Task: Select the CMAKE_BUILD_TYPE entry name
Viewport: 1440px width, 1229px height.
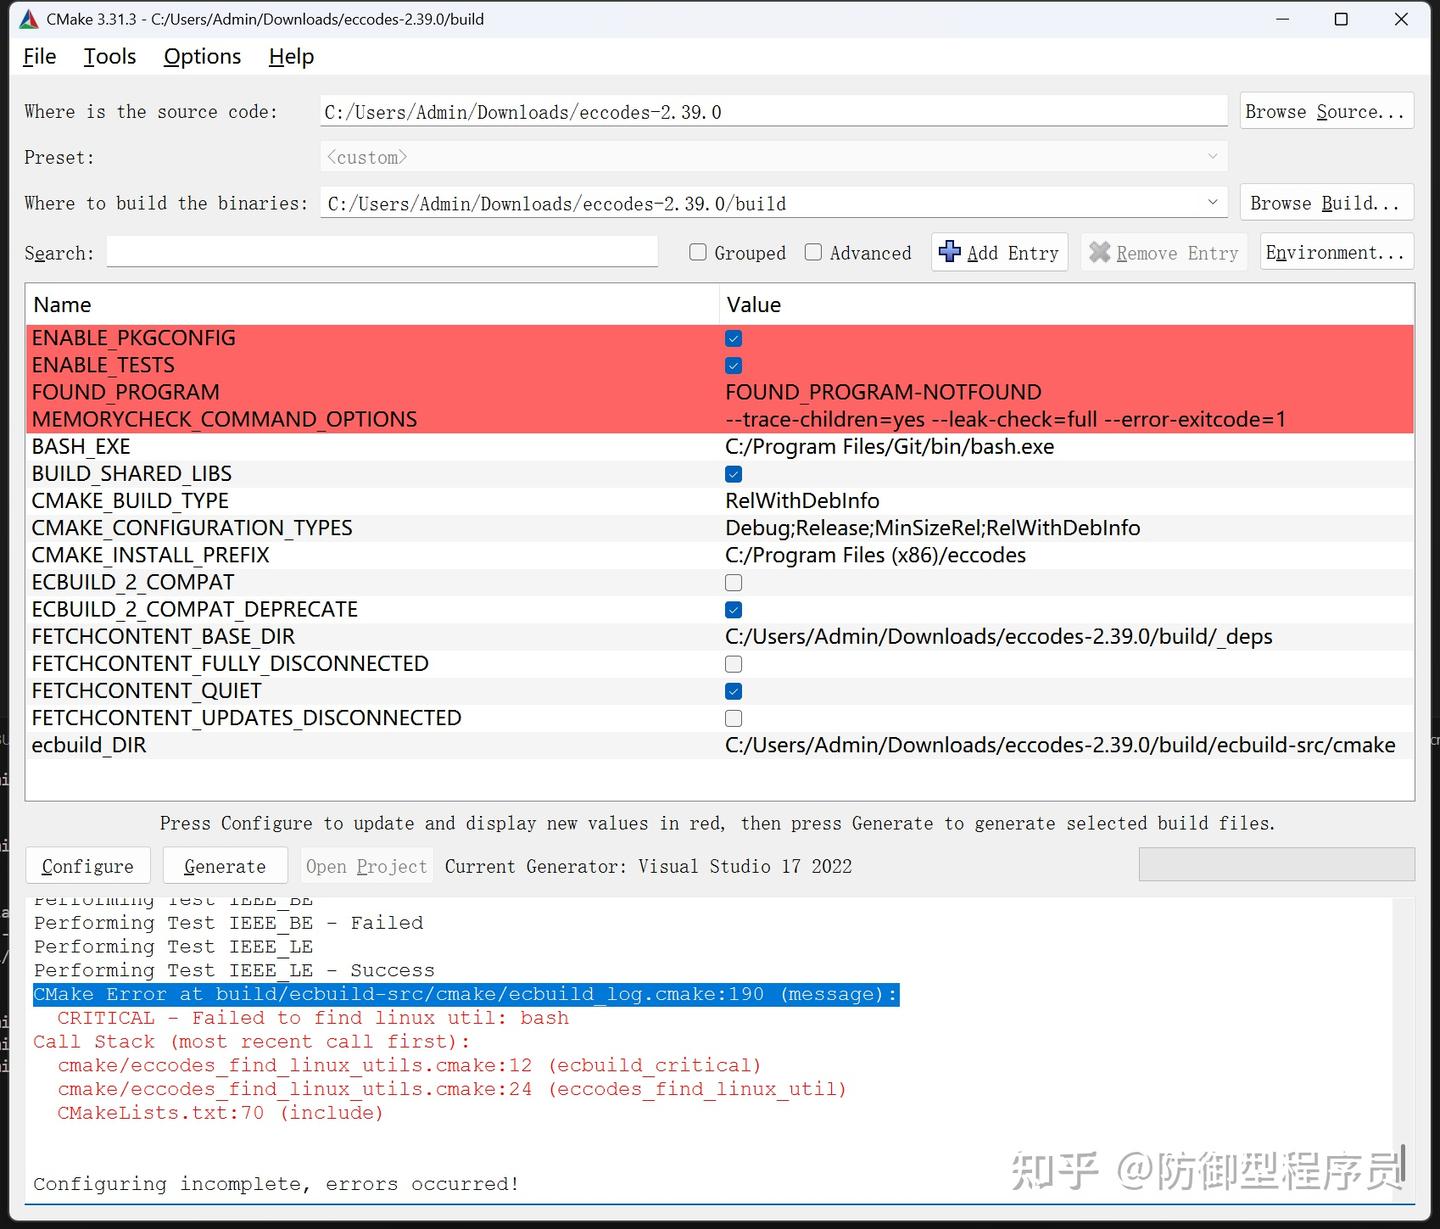Action: pyautogui.click(x=130, y=500)
